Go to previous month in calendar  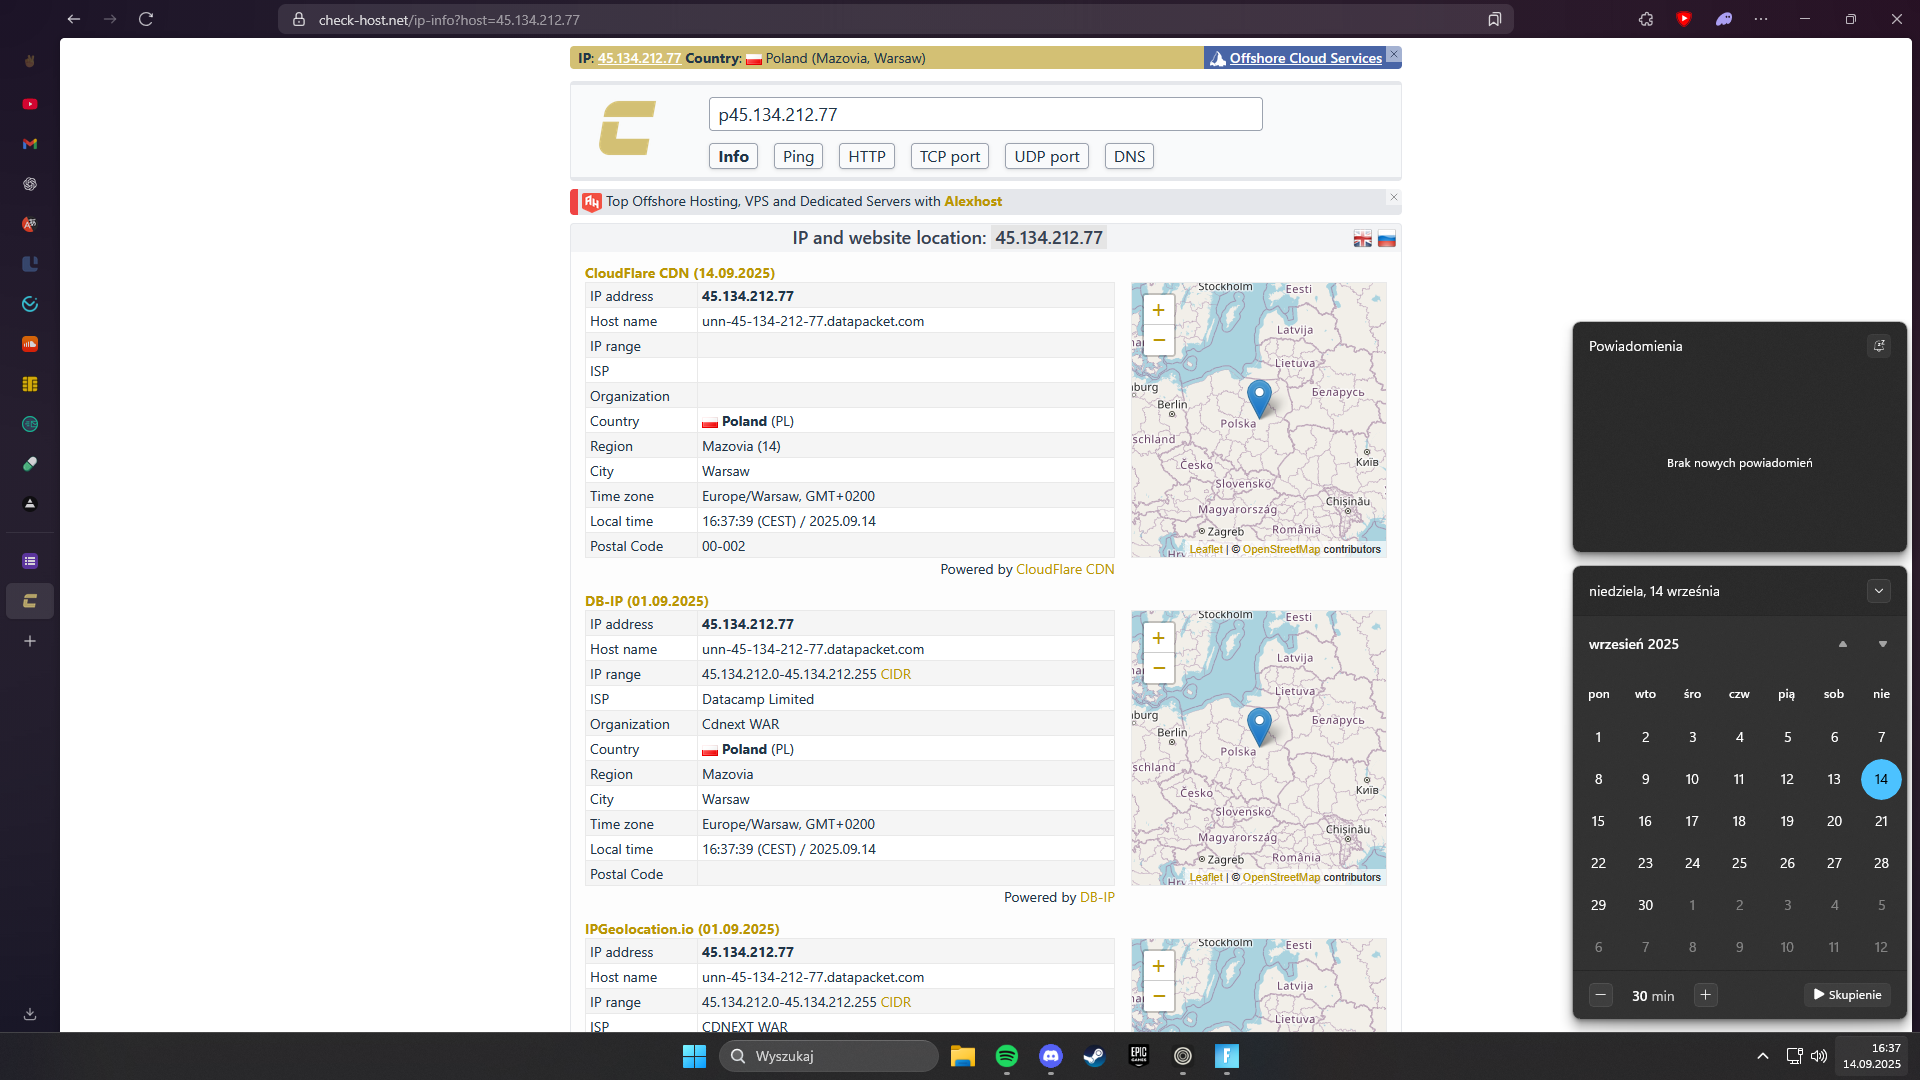coord(1843,644)
